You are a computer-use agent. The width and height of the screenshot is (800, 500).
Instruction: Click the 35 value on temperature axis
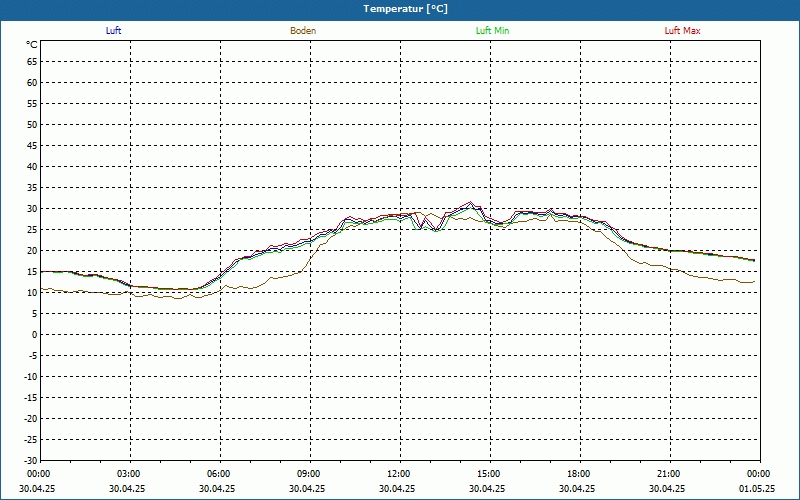point(32,188)
